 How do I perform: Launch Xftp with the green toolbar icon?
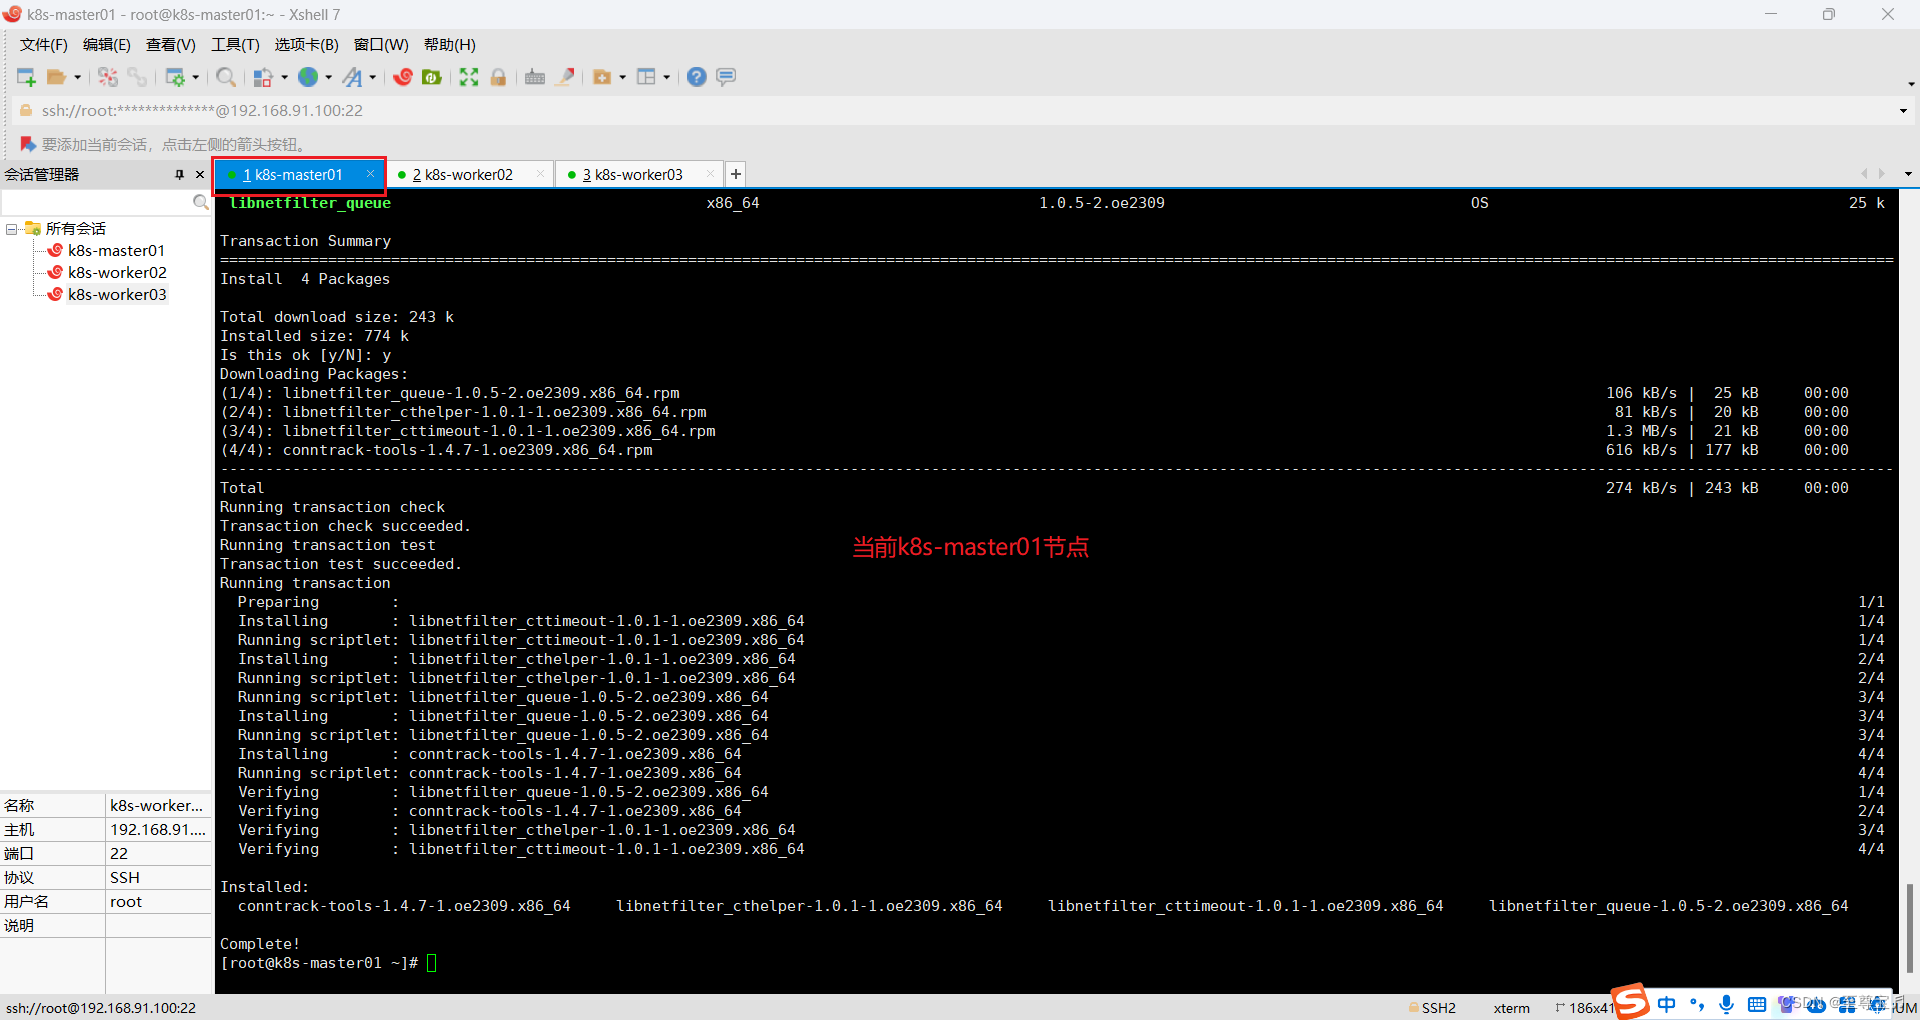tap(432, 77)
